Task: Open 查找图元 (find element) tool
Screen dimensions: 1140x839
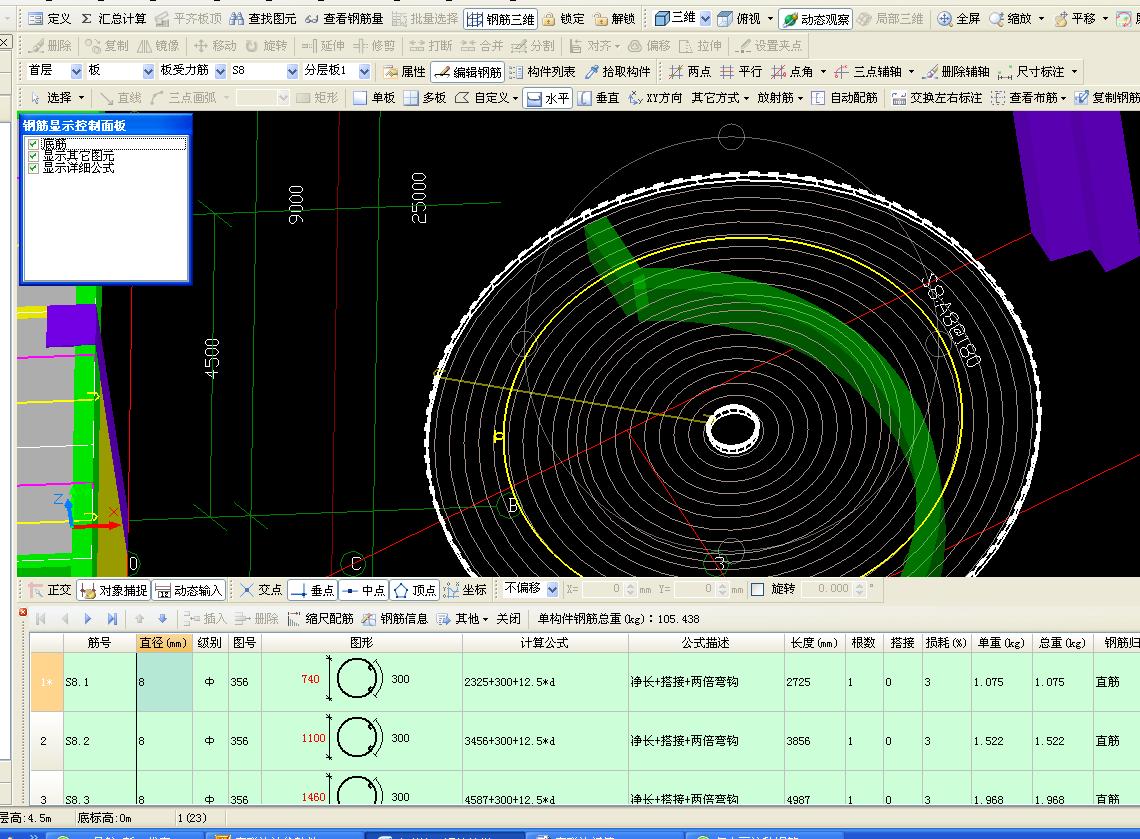Action: coord(263,19)
